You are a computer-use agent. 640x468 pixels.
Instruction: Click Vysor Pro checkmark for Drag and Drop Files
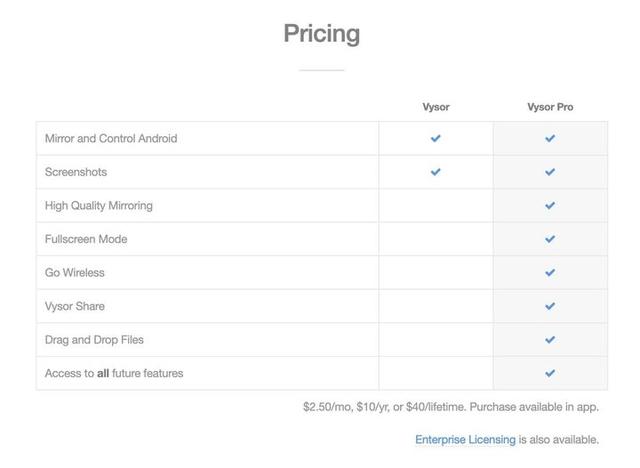[549, 340]
